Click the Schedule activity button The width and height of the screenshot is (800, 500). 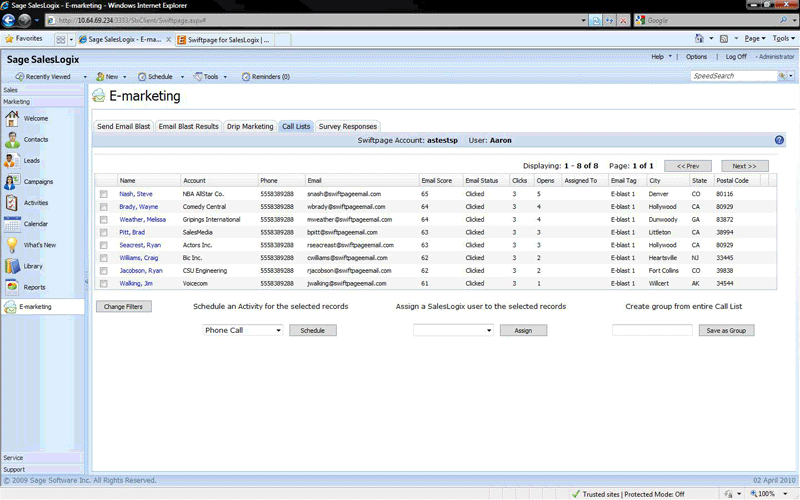coord(313,330)
